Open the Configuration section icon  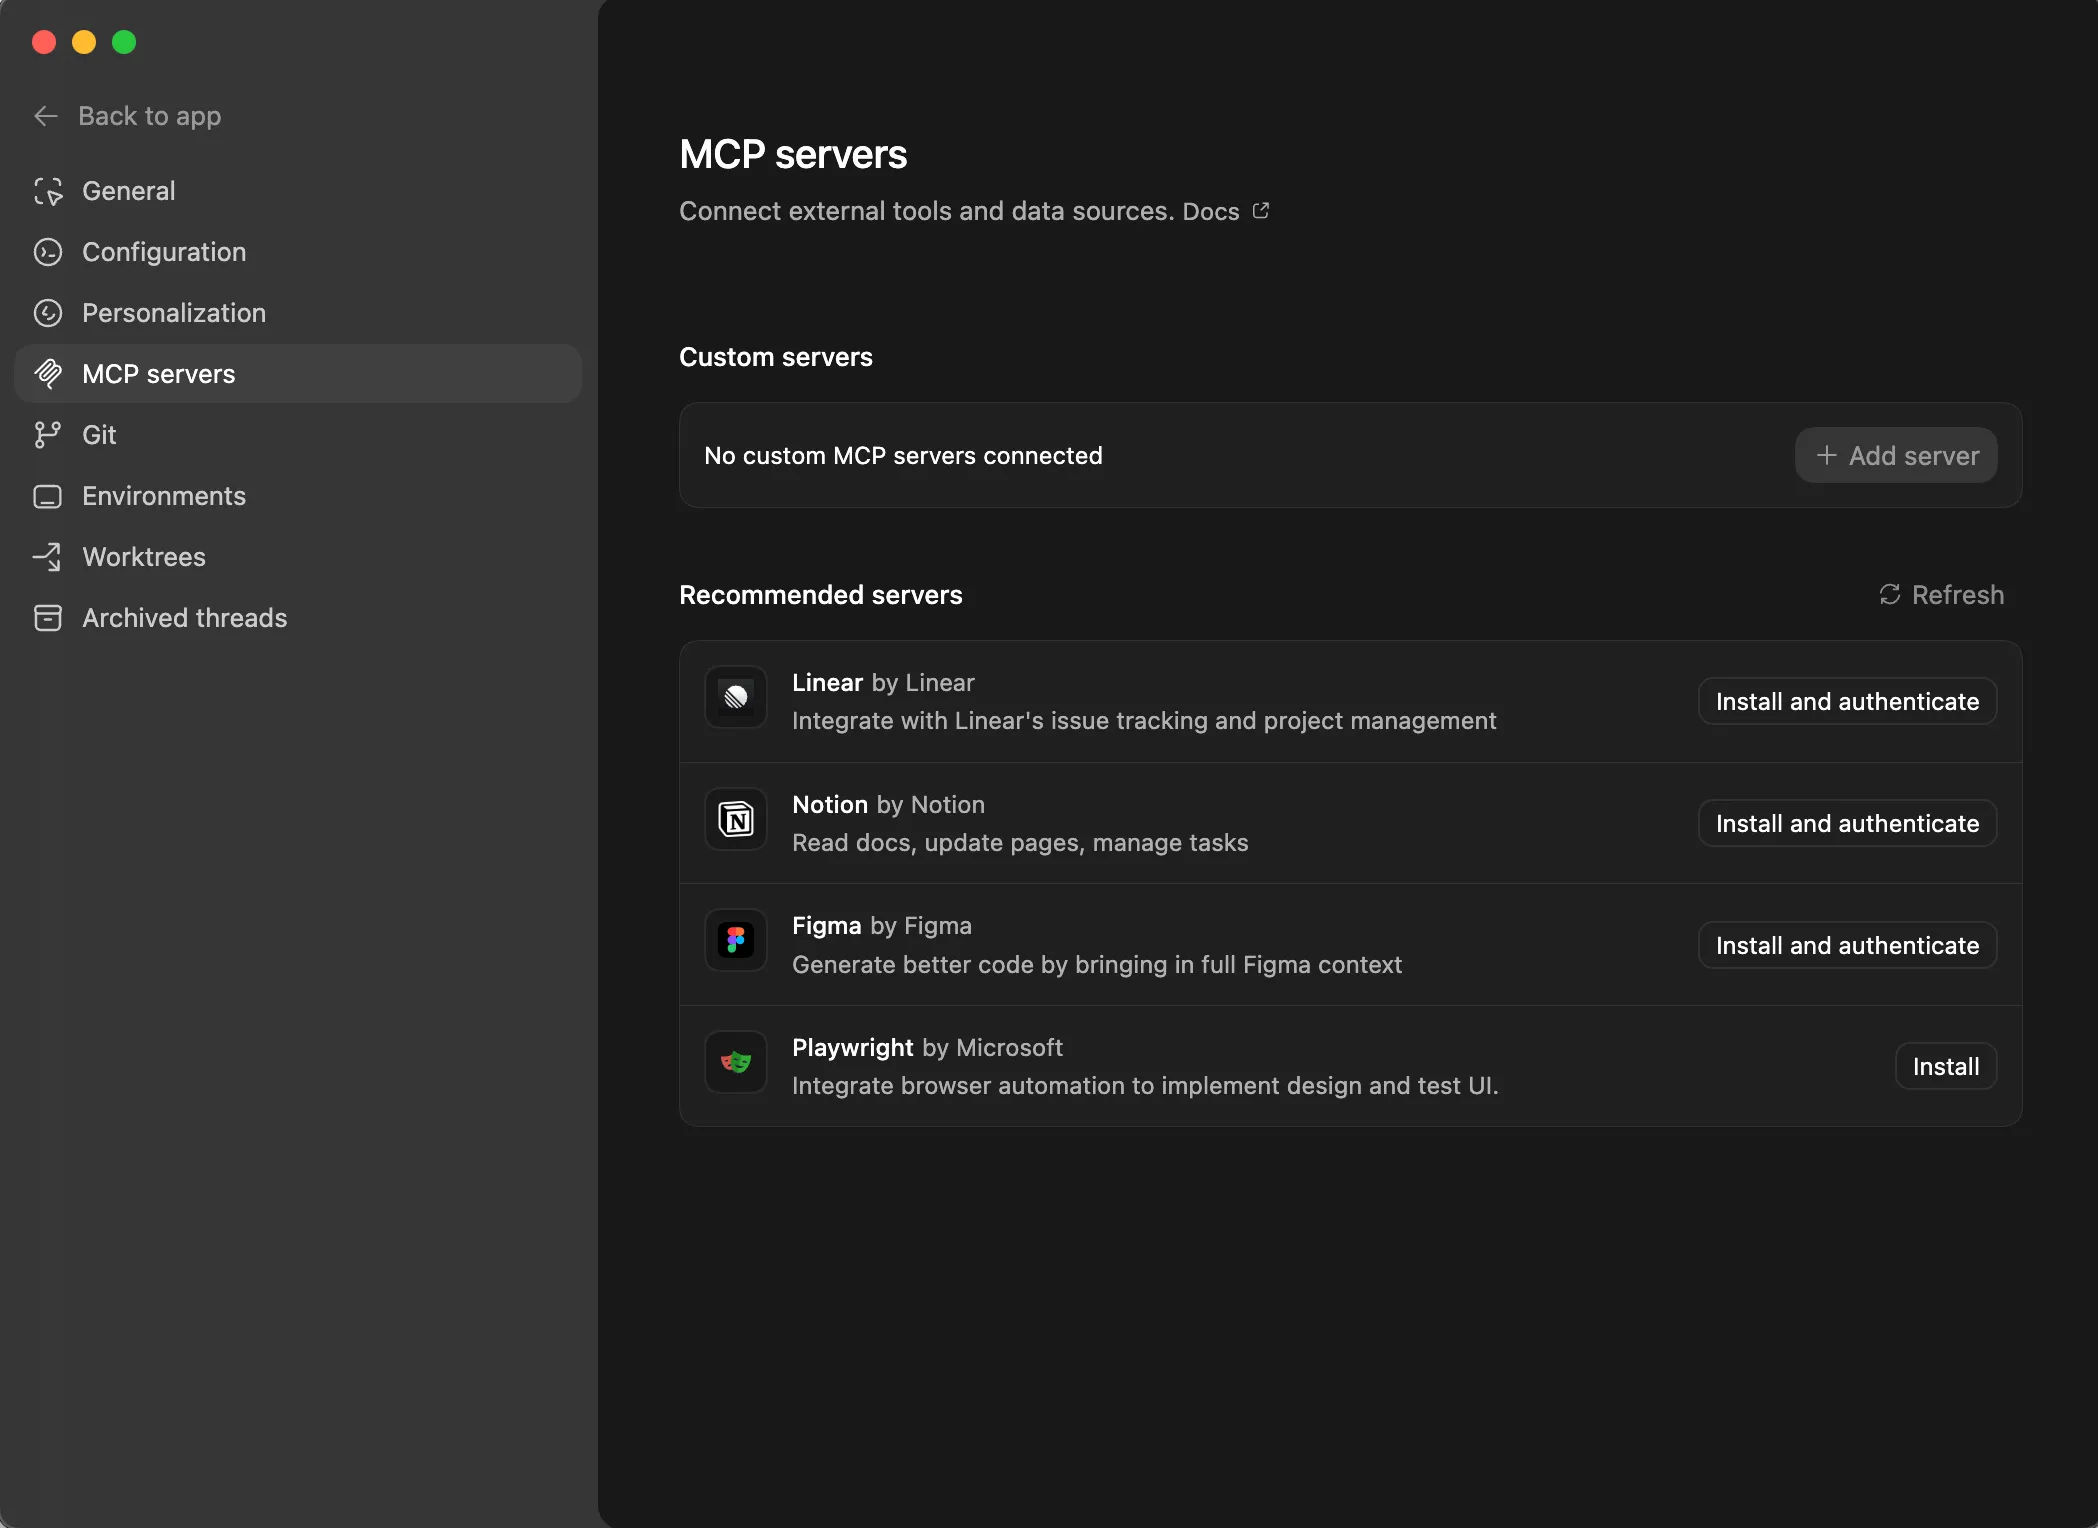tap(48, 252)
